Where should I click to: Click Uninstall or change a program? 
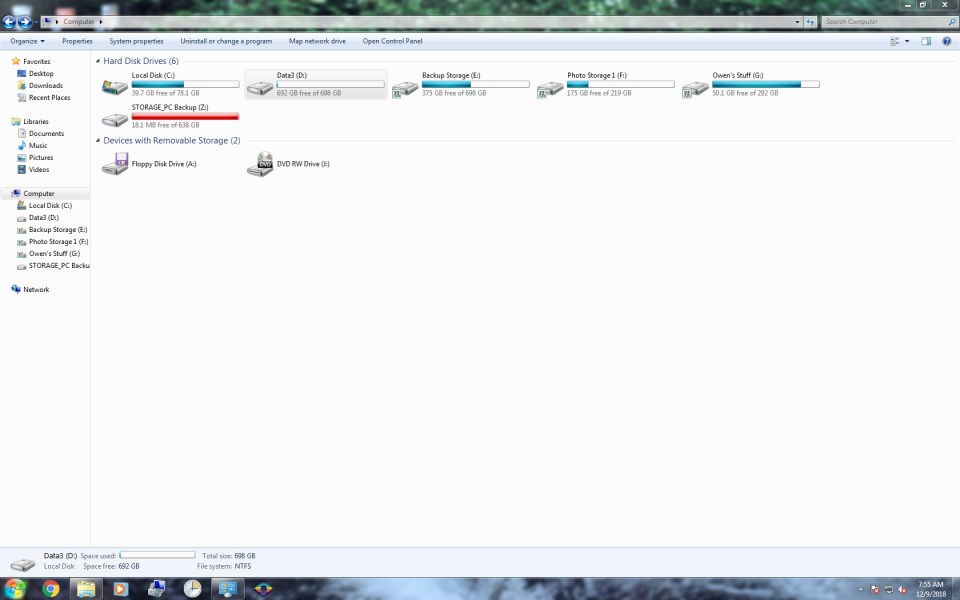tap(226, 41)
